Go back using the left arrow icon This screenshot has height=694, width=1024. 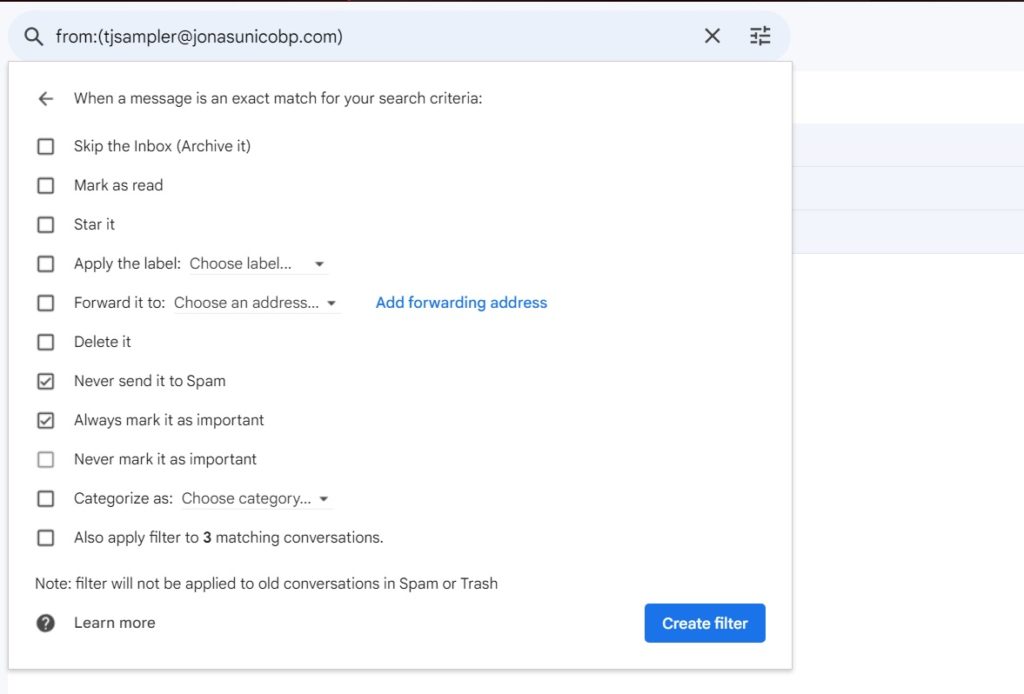click(45, 99)
